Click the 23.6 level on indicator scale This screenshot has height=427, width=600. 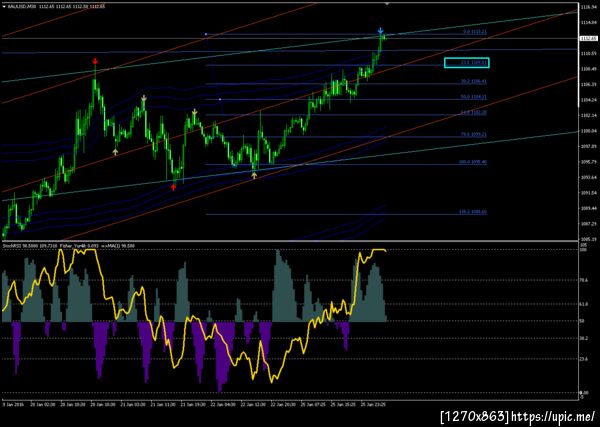click(584, 359)
